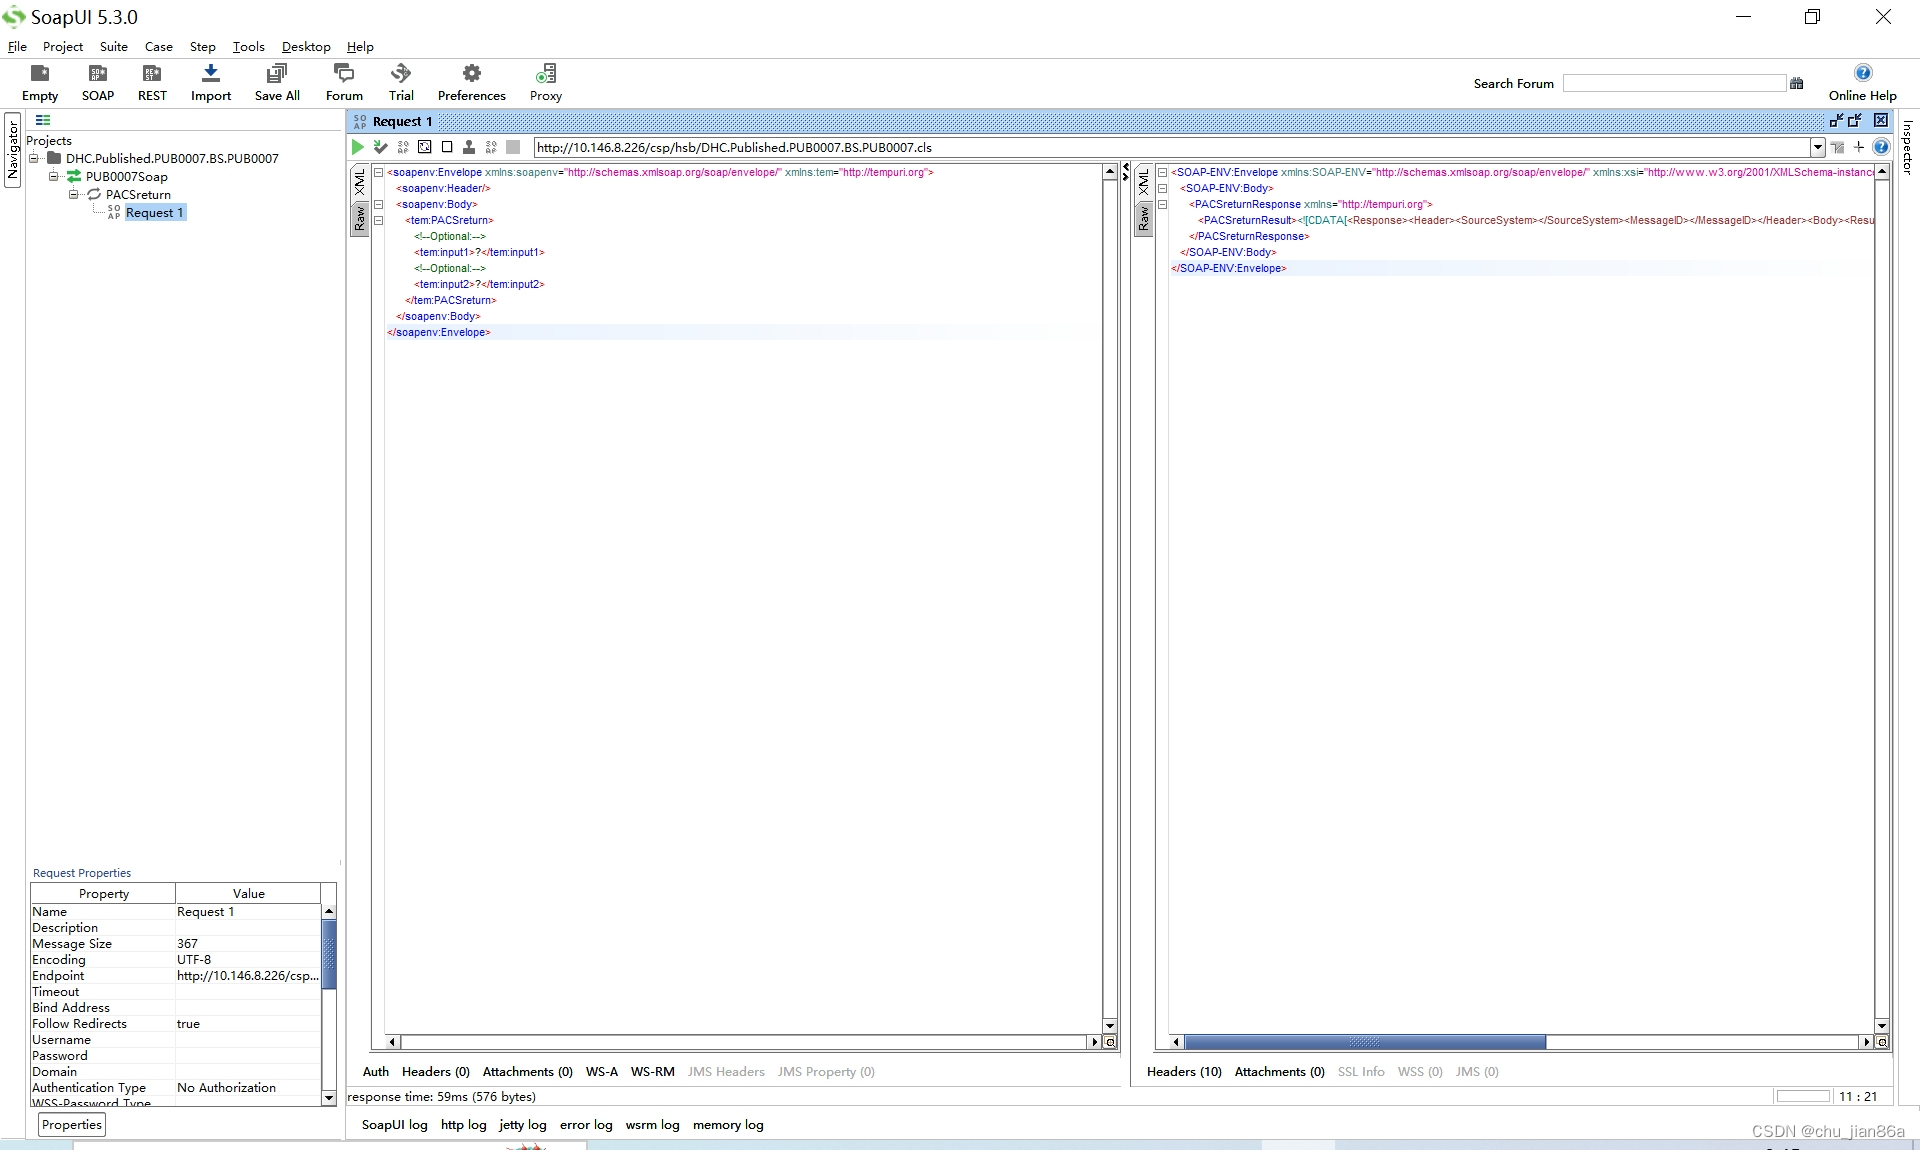
Task: Select the Auth tab in request panel
Action: [374, 1071]
